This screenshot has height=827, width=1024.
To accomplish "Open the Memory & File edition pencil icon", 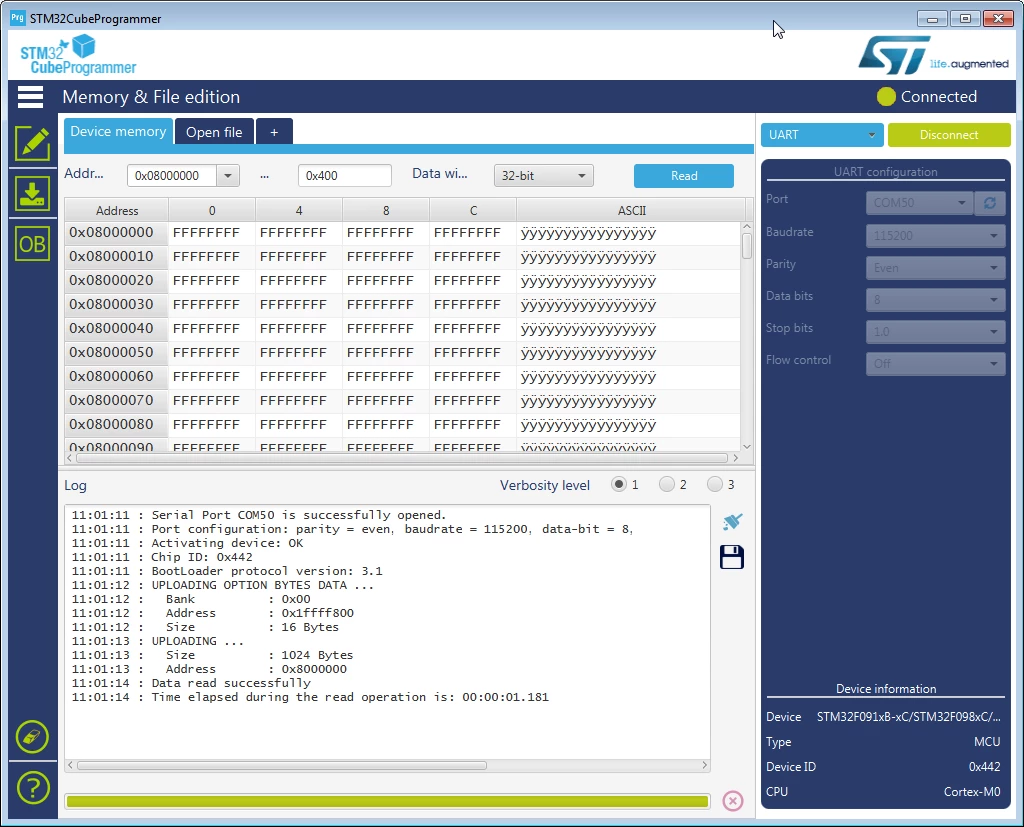I will click(33, 143).
